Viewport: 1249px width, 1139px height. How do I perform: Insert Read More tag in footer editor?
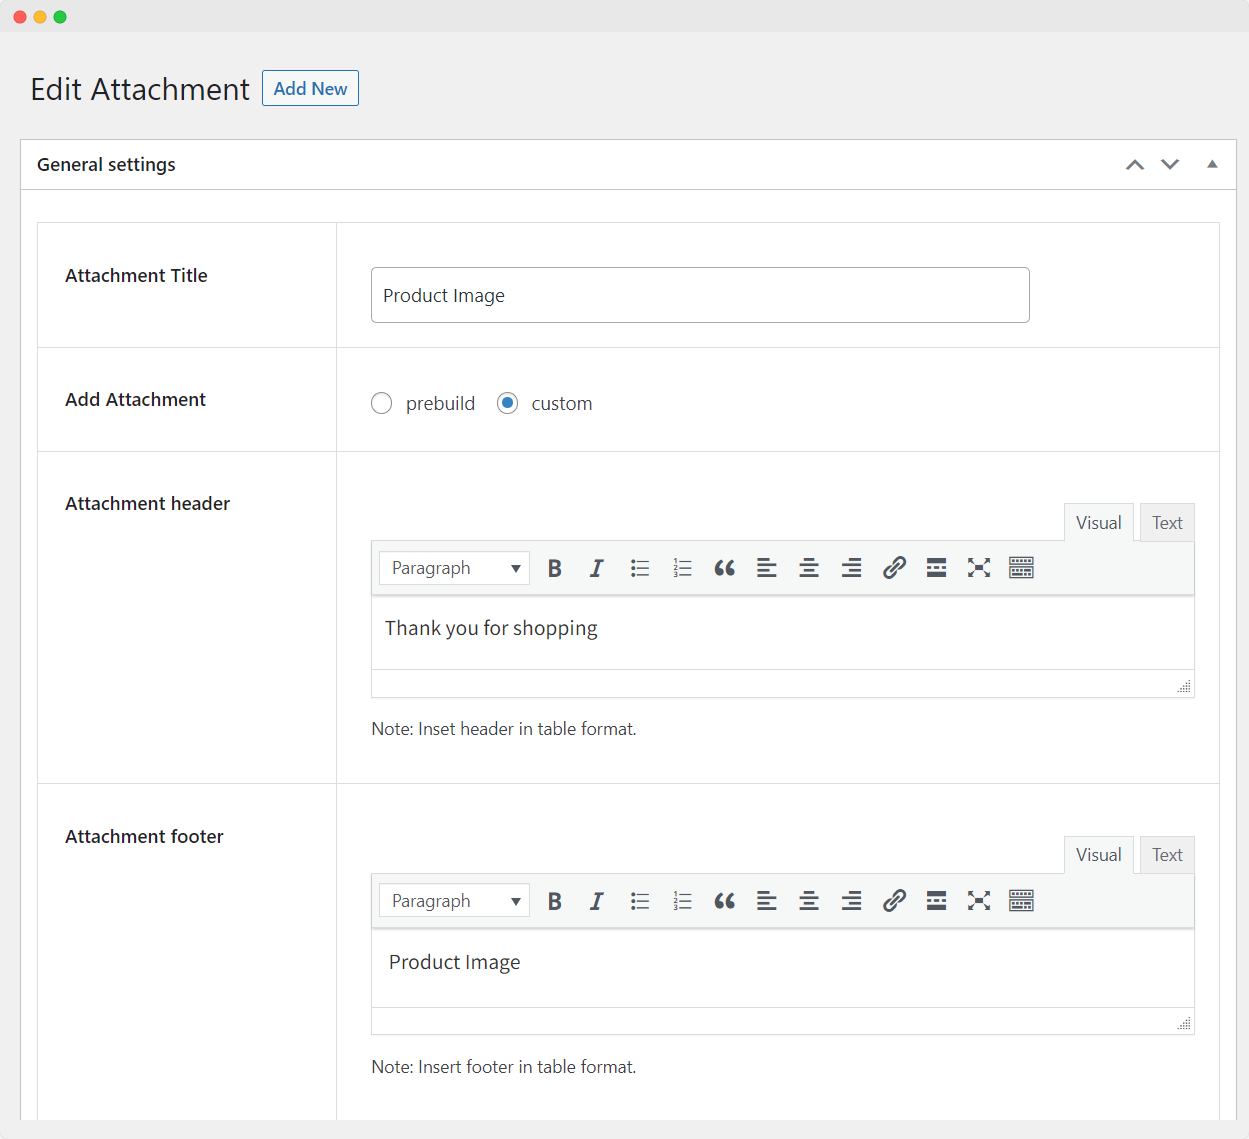tap(936, 901)
